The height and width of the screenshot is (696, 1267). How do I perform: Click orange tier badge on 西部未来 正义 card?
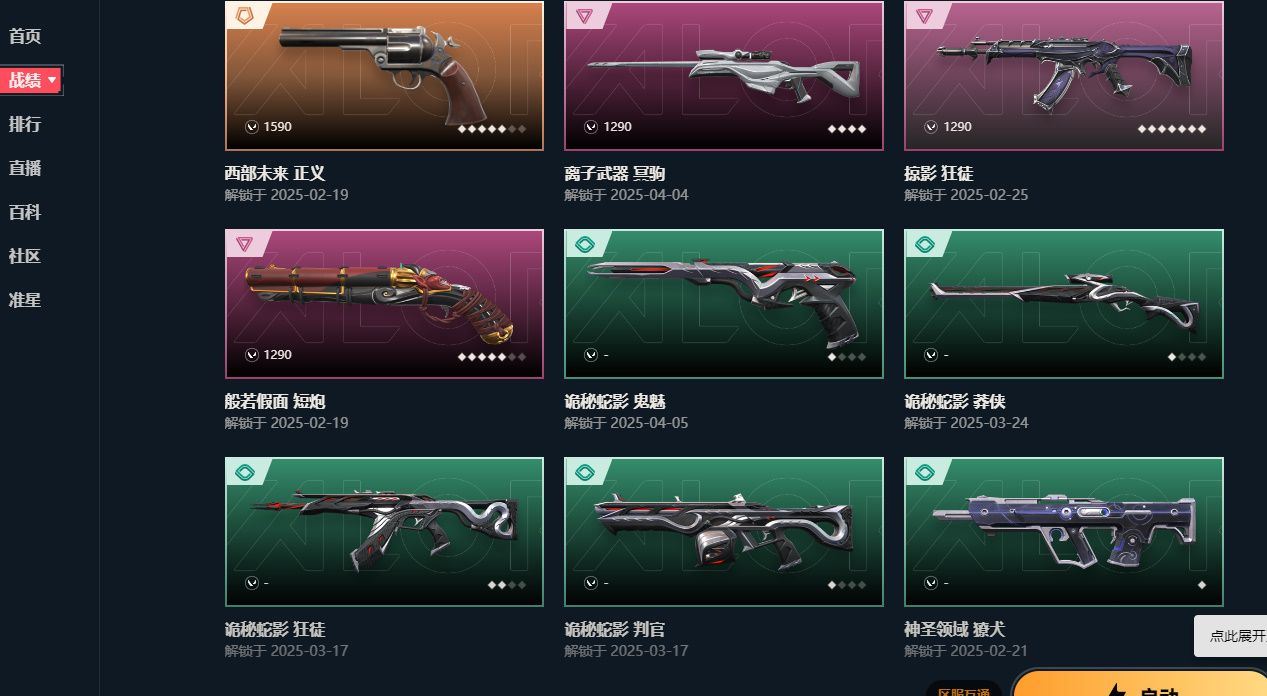(x=245, y=15)
